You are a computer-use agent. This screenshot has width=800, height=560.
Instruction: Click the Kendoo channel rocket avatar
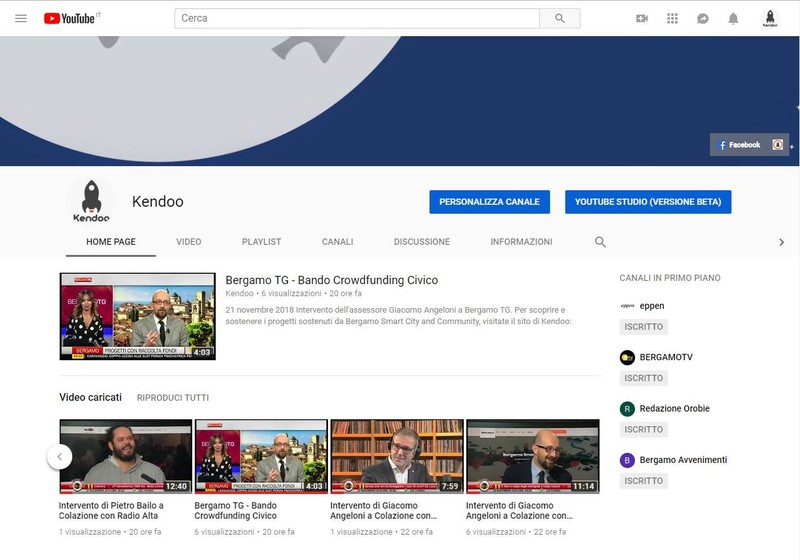click(91, 201)
